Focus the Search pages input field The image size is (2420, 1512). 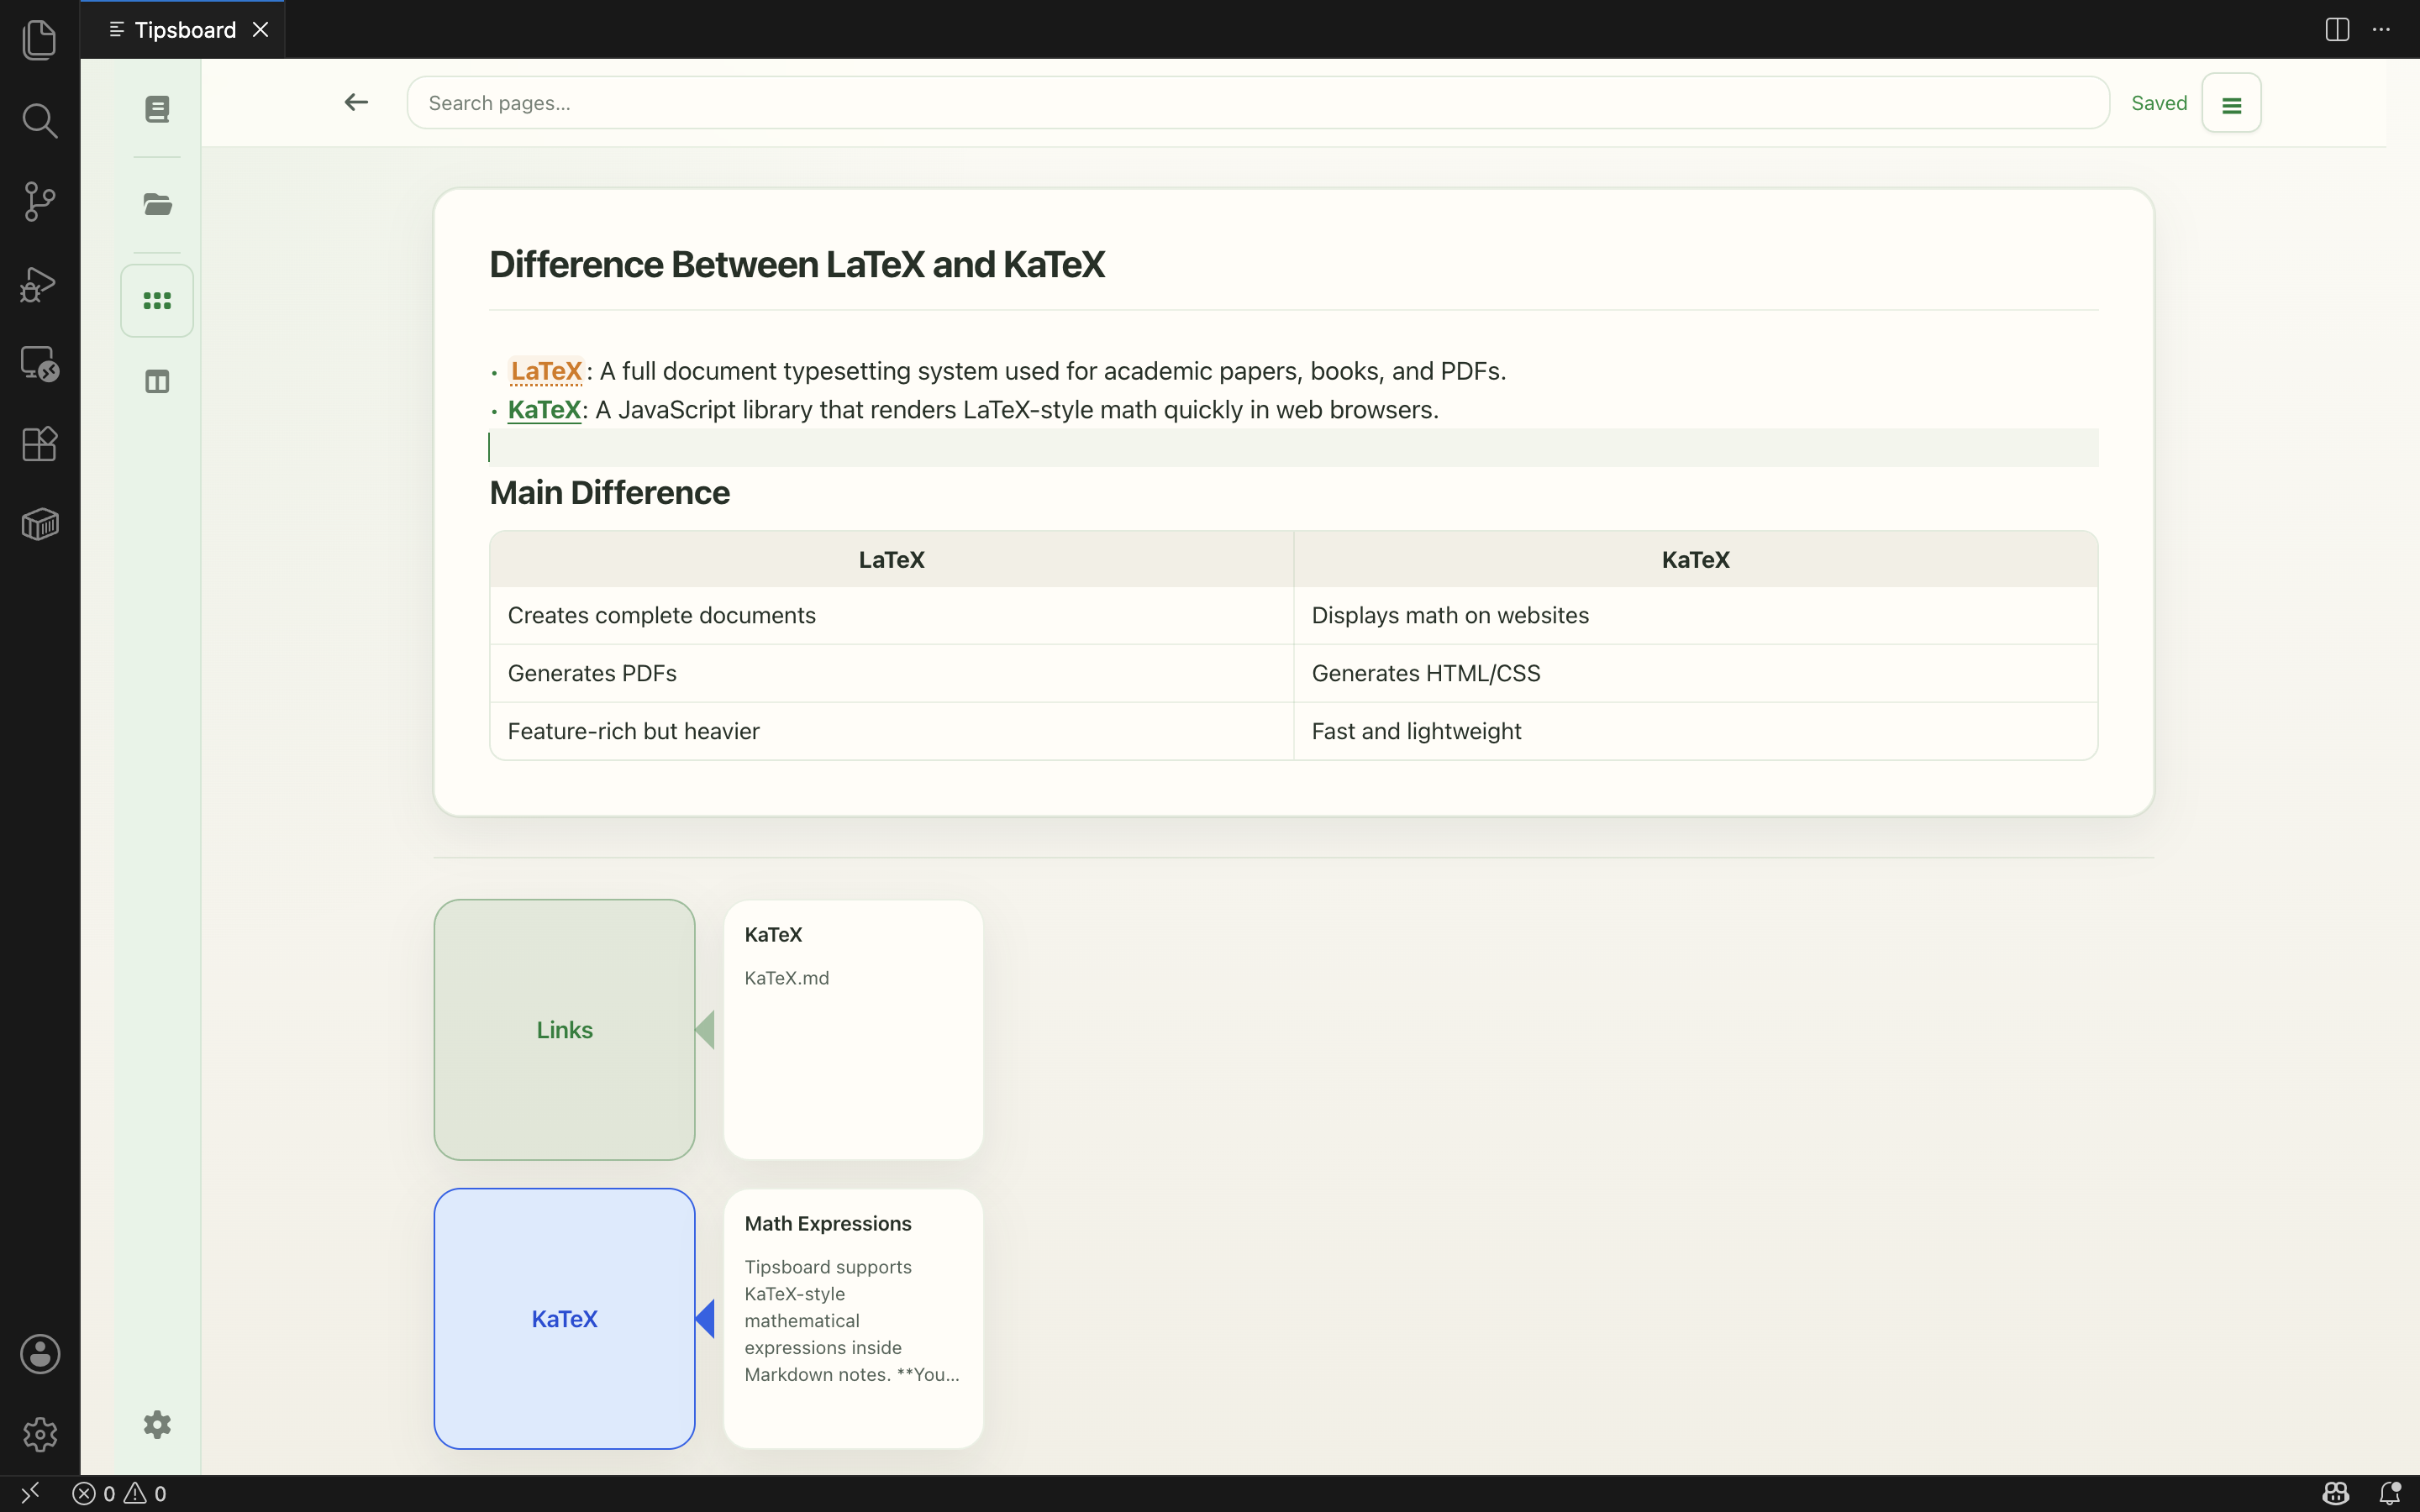pyautogui.click(x=1258, y=103)
